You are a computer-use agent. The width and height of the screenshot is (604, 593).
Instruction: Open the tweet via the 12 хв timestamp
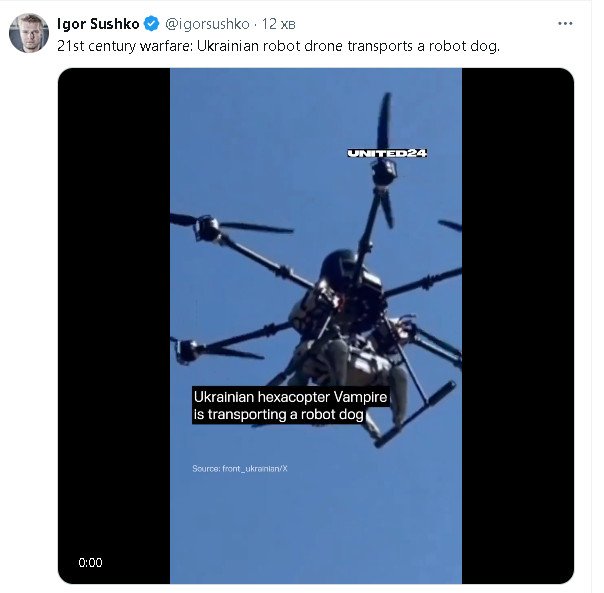279,24
